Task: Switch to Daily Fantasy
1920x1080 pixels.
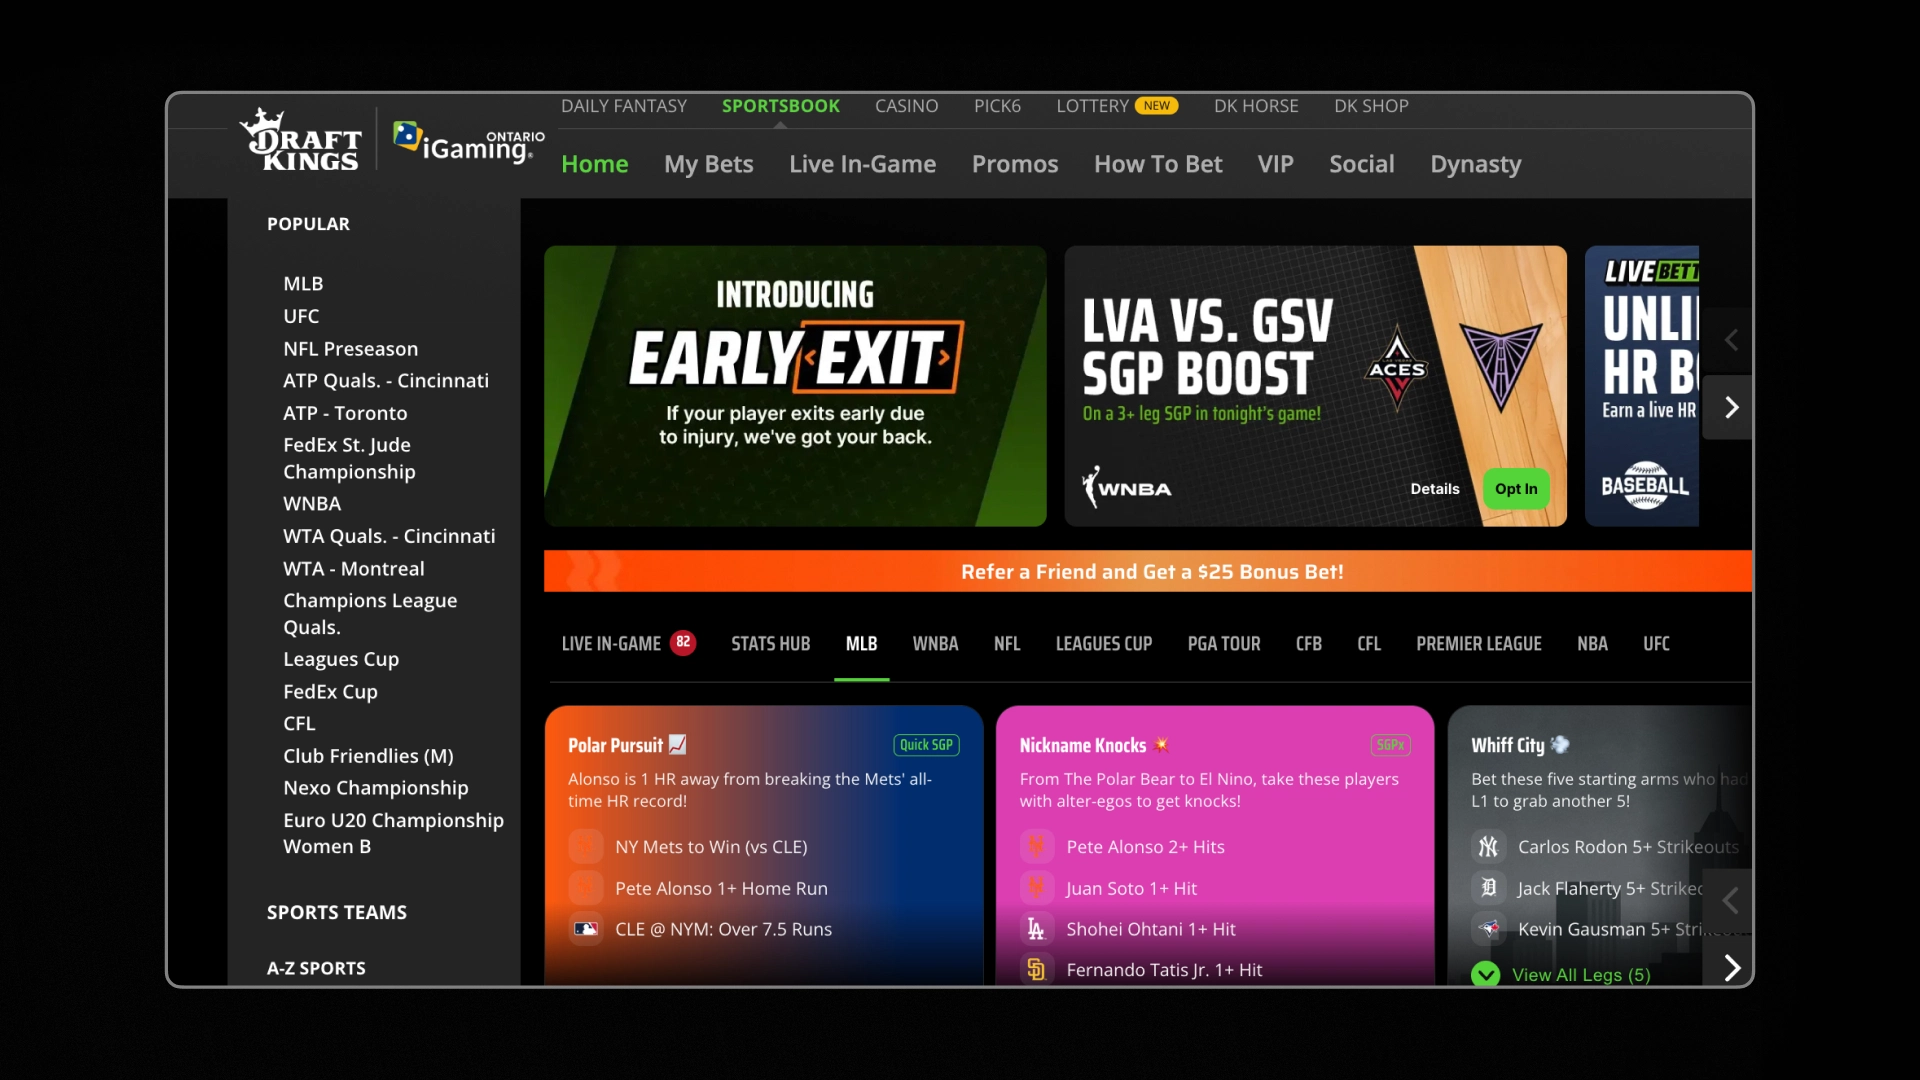Action: (x=624, y=106)
